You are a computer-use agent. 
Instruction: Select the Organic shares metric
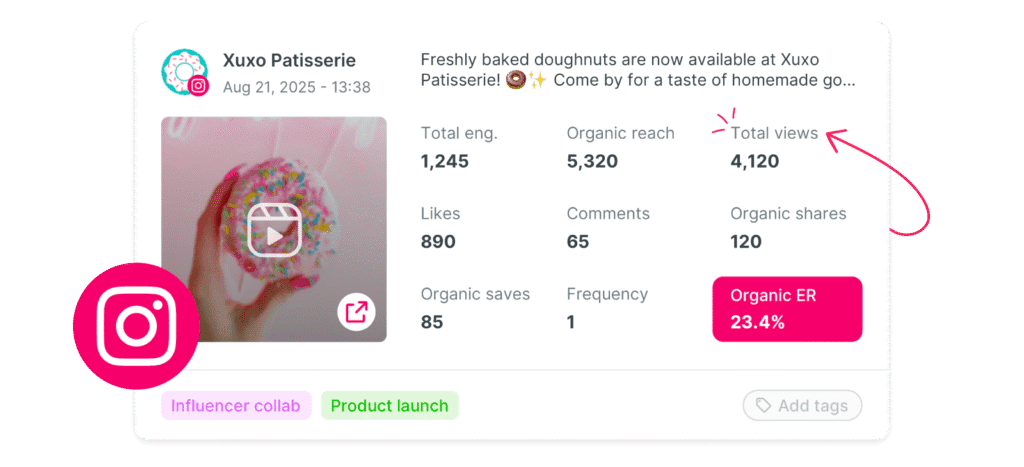click(x=788, y=228)
